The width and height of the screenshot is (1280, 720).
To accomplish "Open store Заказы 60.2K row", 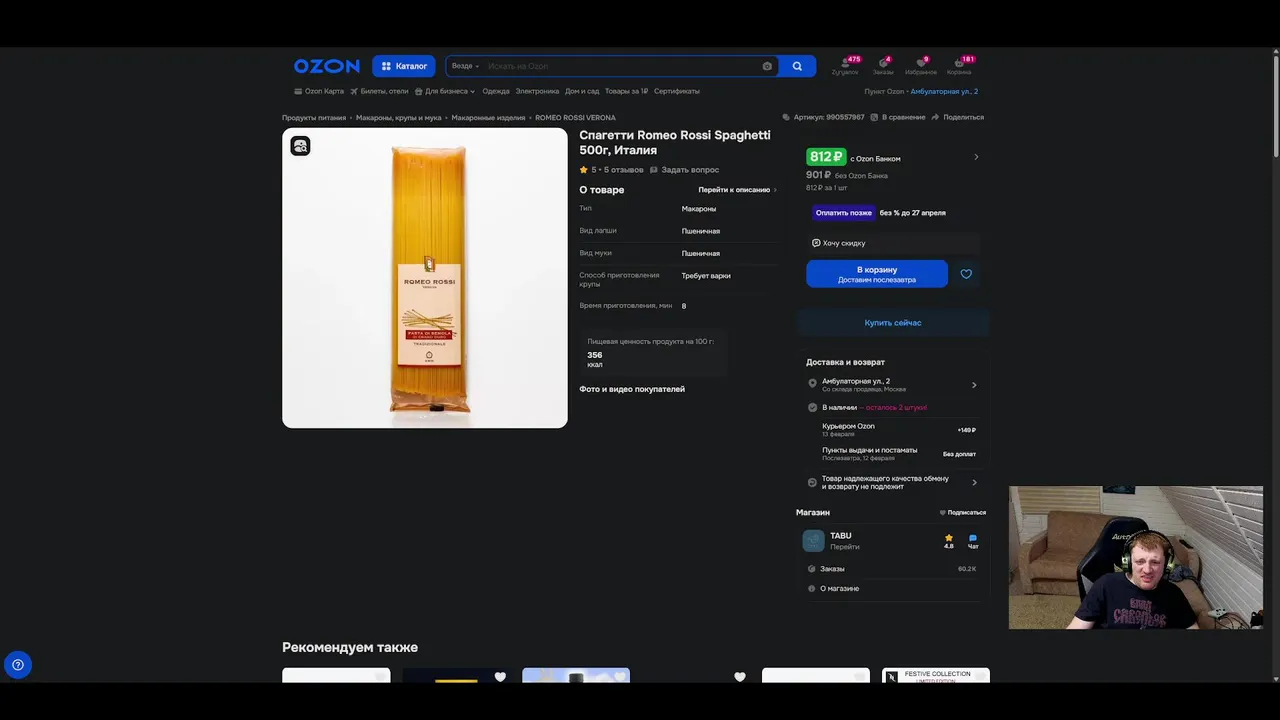I will pyautogui.click(x=892, y=569).
